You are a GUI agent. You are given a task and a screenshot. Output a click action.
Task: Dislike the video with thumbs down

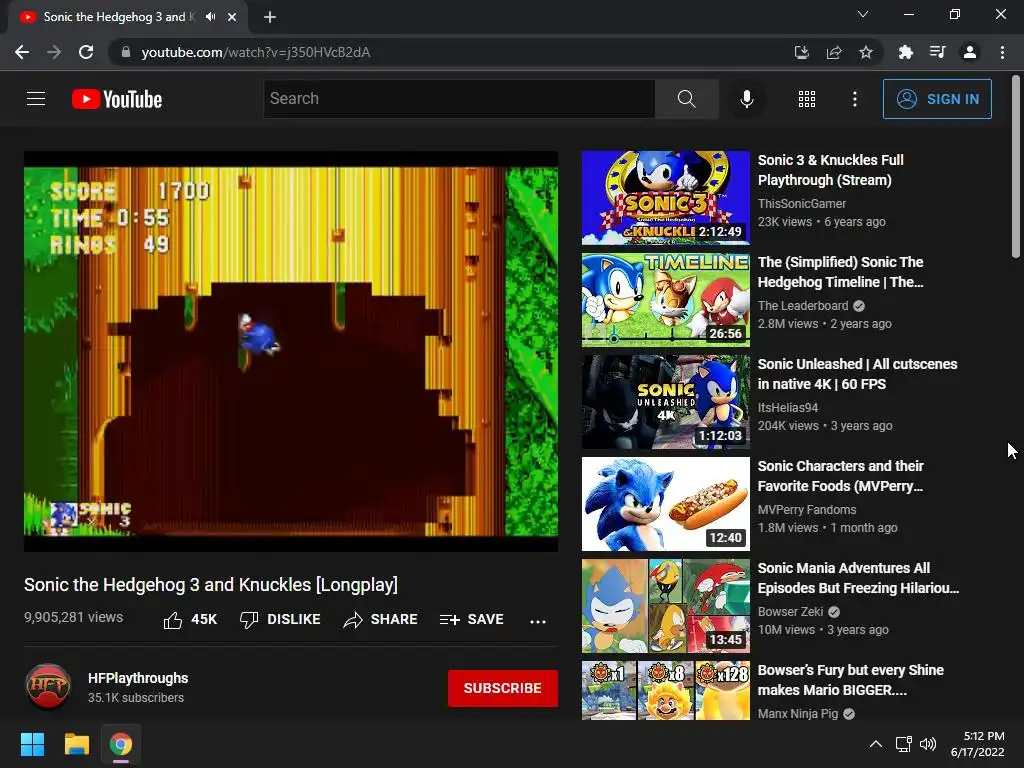280,619
